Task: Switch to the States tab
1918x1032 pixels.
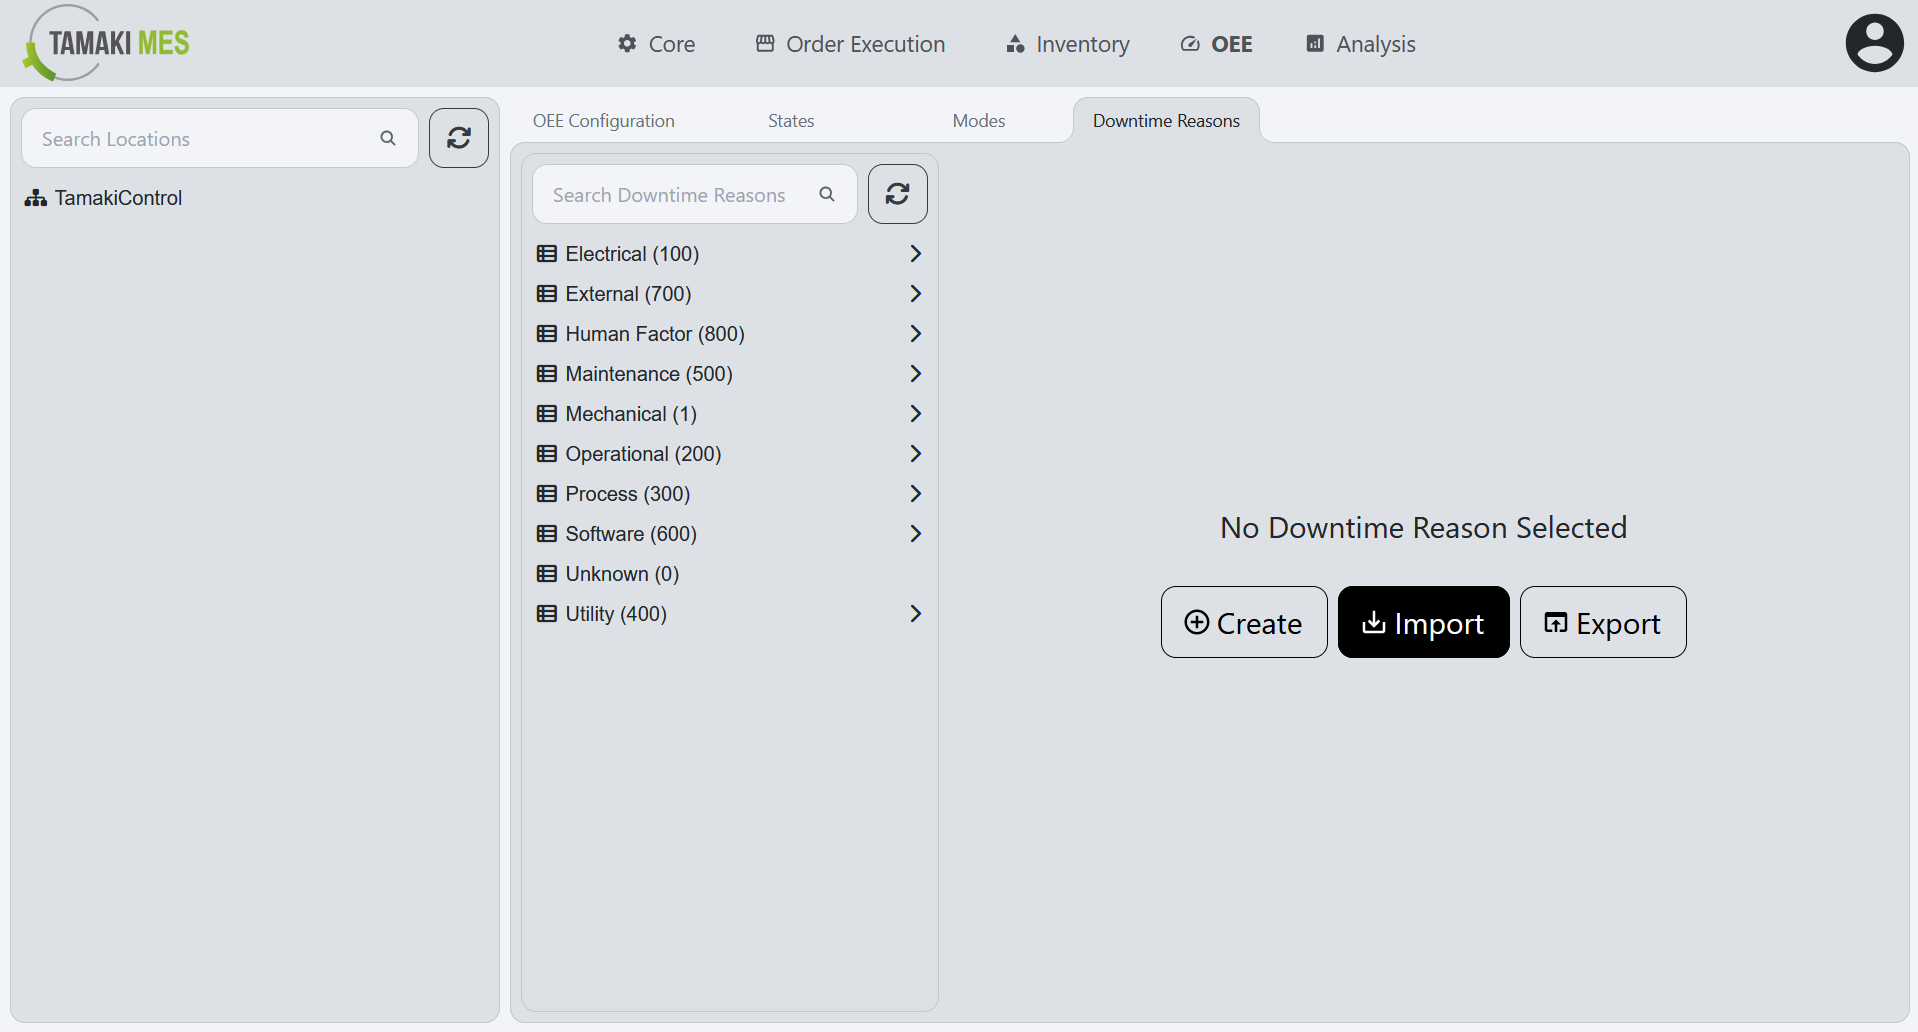Action: [x=790, y=120]
